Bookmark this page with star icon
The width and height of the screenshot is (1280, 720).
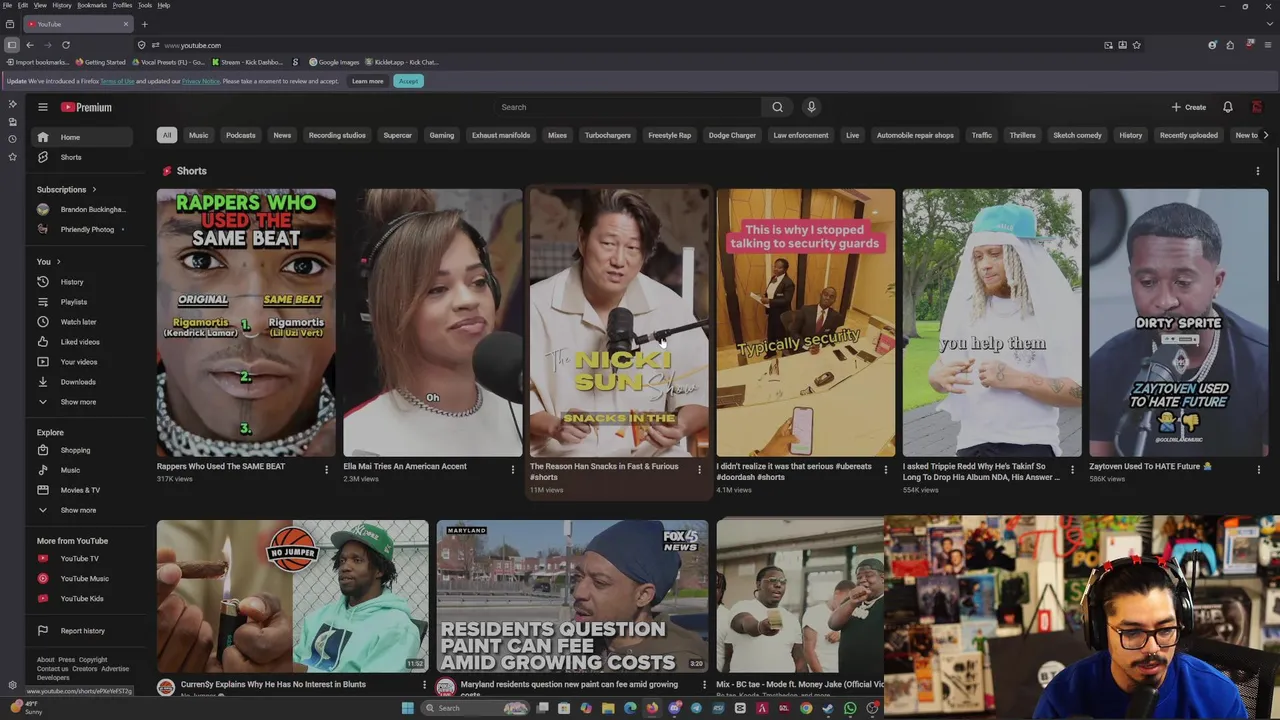(1136, 45)
